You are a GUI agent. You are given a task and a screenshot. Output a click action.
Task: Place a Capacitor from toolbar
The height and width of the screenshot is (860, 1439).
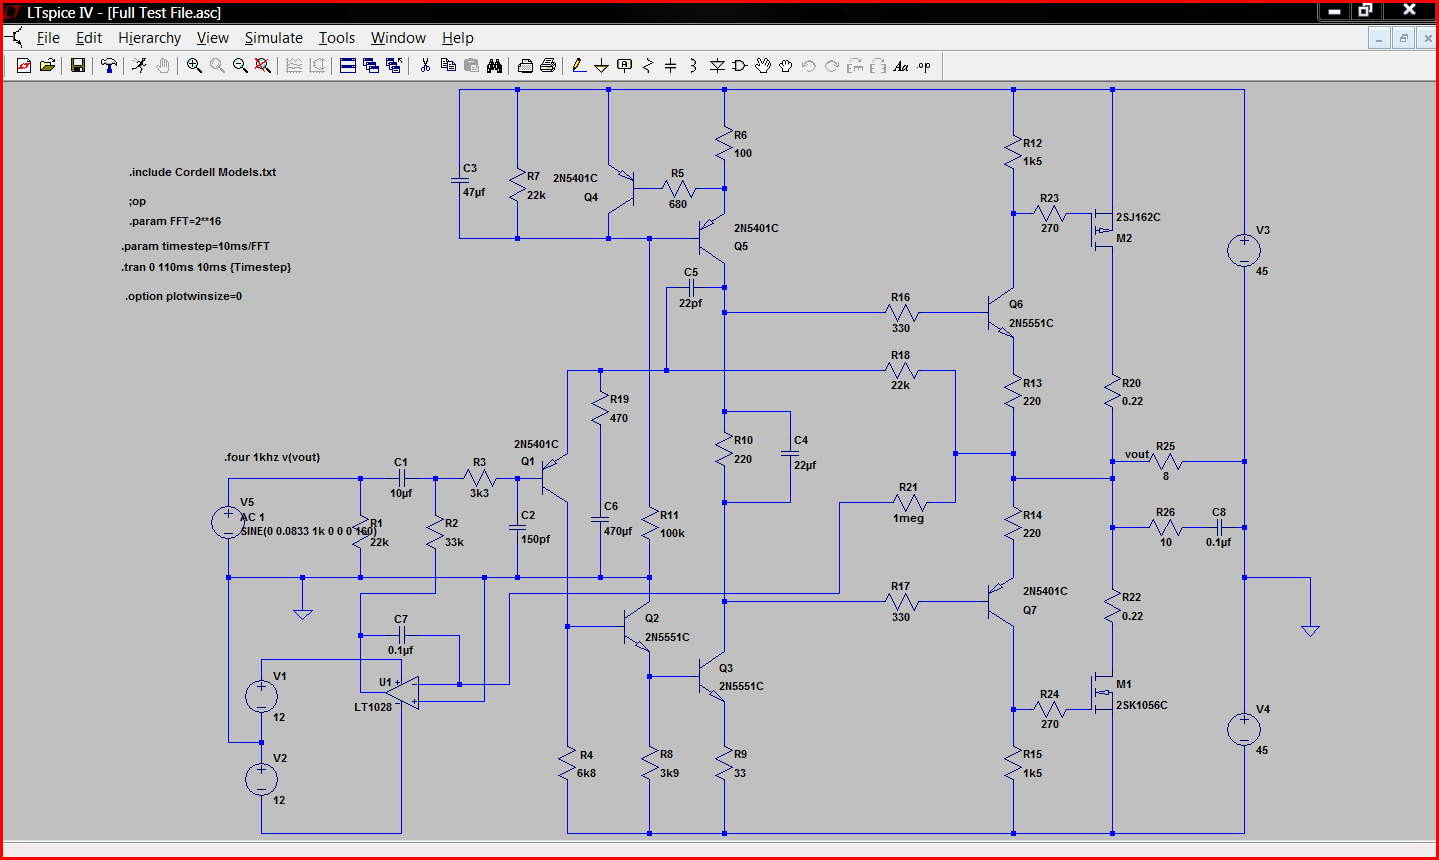pyautogui.click(x=671, y=66)
